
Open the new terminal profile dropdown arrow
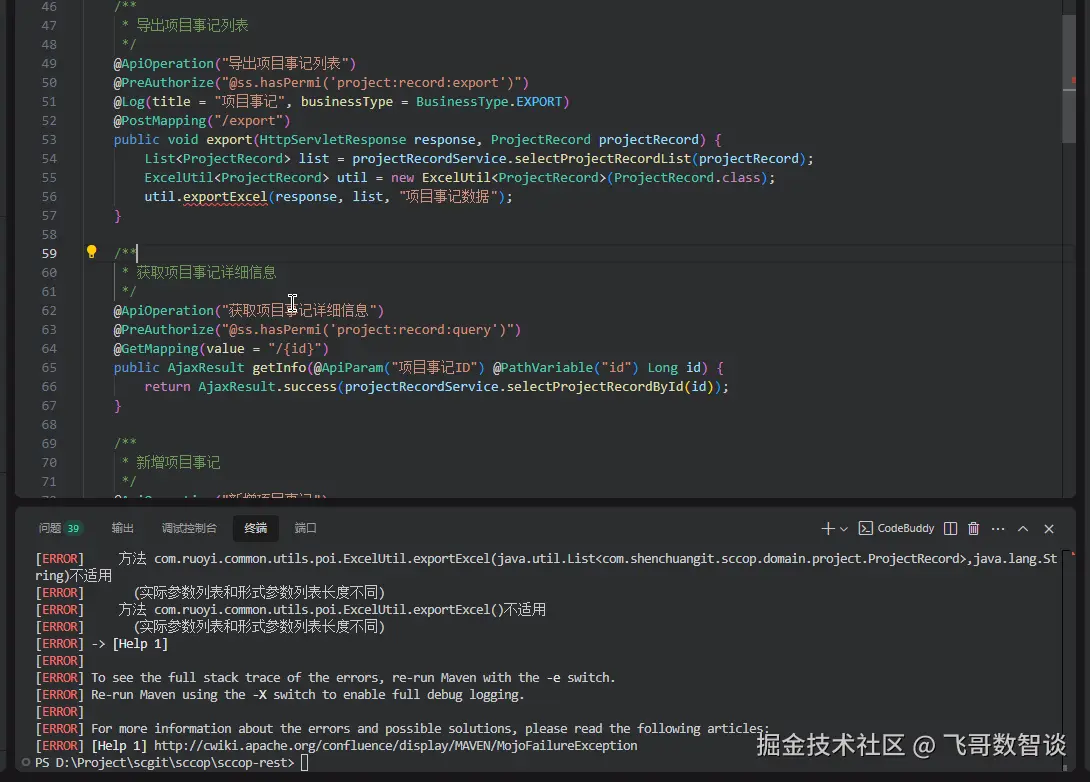click(844, 529)
